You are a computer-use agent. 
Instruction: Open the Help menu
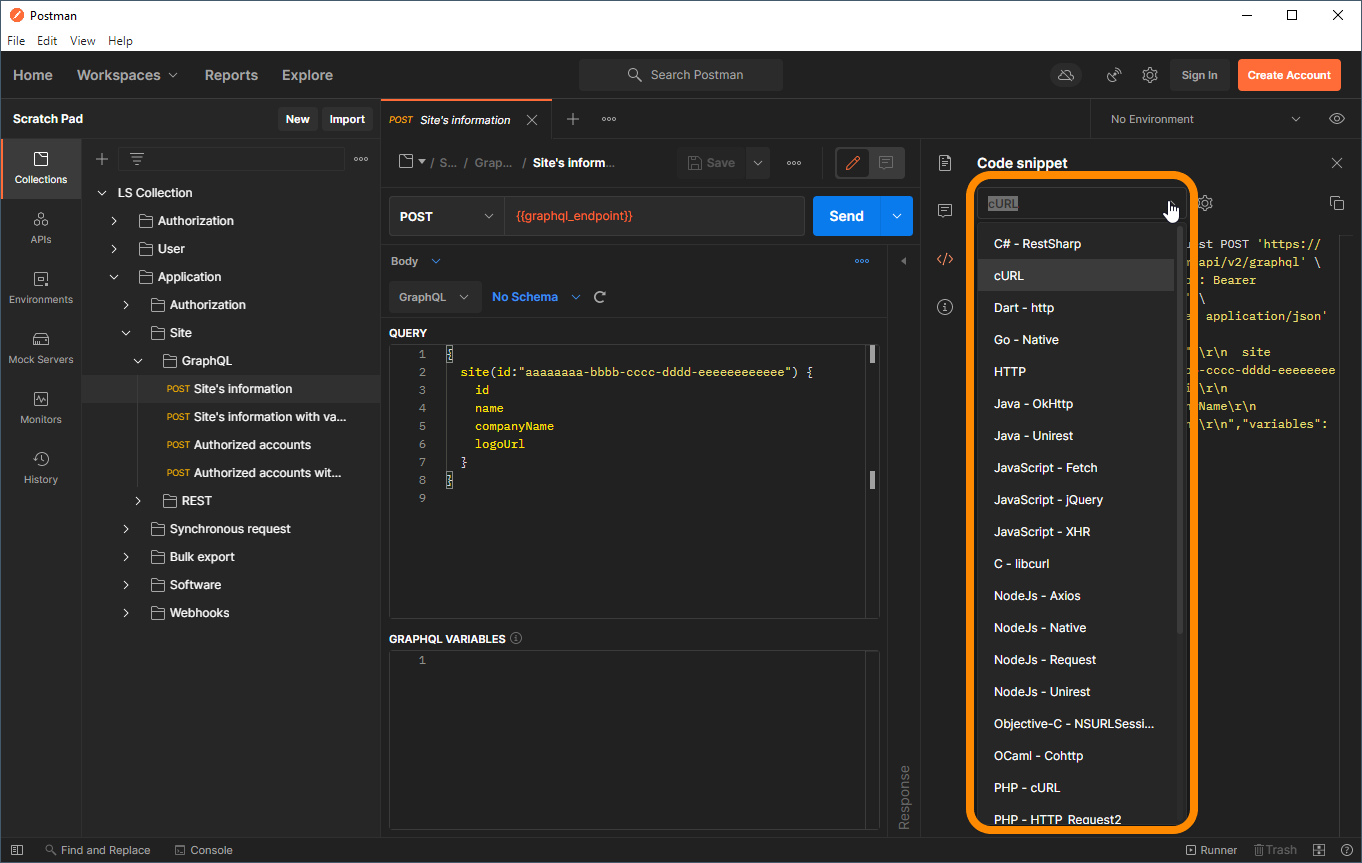coord(120,41)
